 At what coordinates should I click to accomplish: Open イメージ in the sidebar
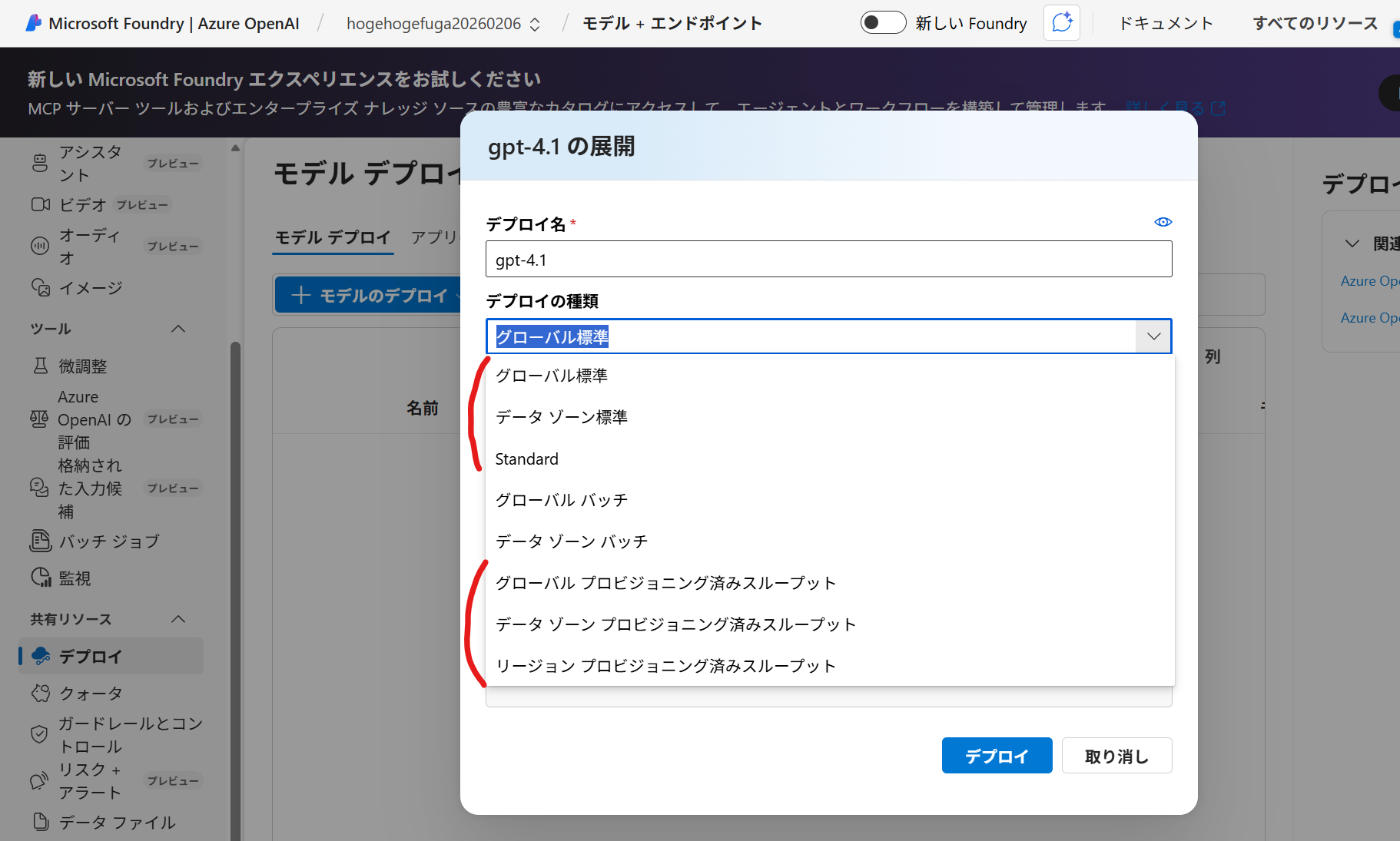coord(90,288)
